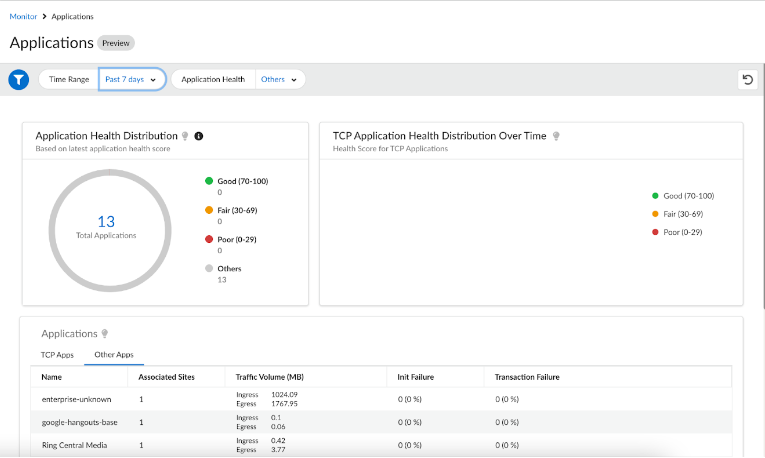The image size is (765, 458).
Task: Click the gray Others color dot in legend
Action: click(207, 269)
